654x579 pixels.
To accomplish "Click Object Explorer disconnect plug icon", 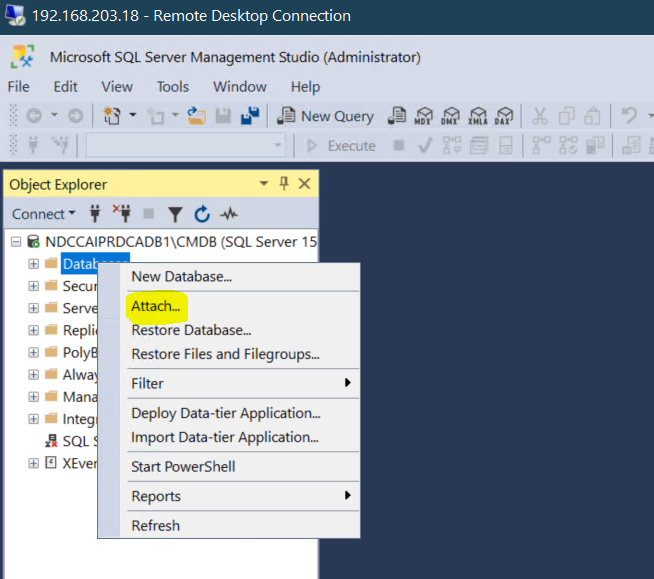I will (x=122, y=213).
